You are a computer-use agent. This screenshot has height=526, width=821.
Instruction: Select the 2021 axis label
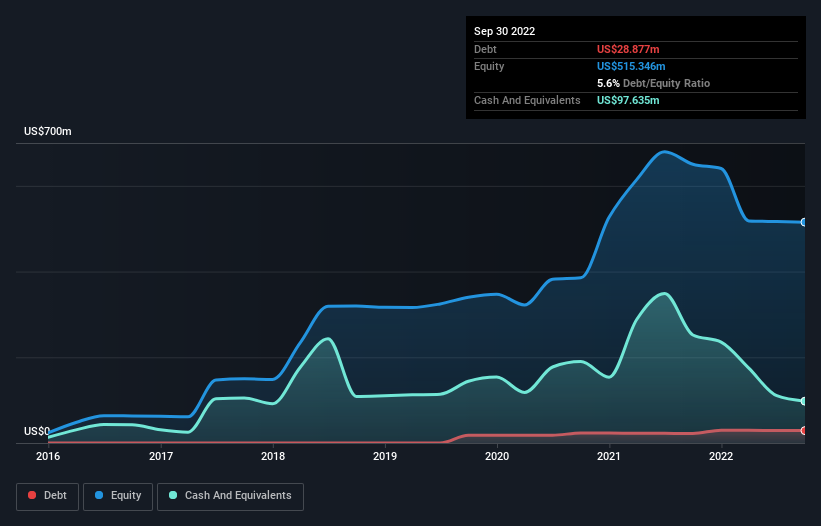point(609,456)
